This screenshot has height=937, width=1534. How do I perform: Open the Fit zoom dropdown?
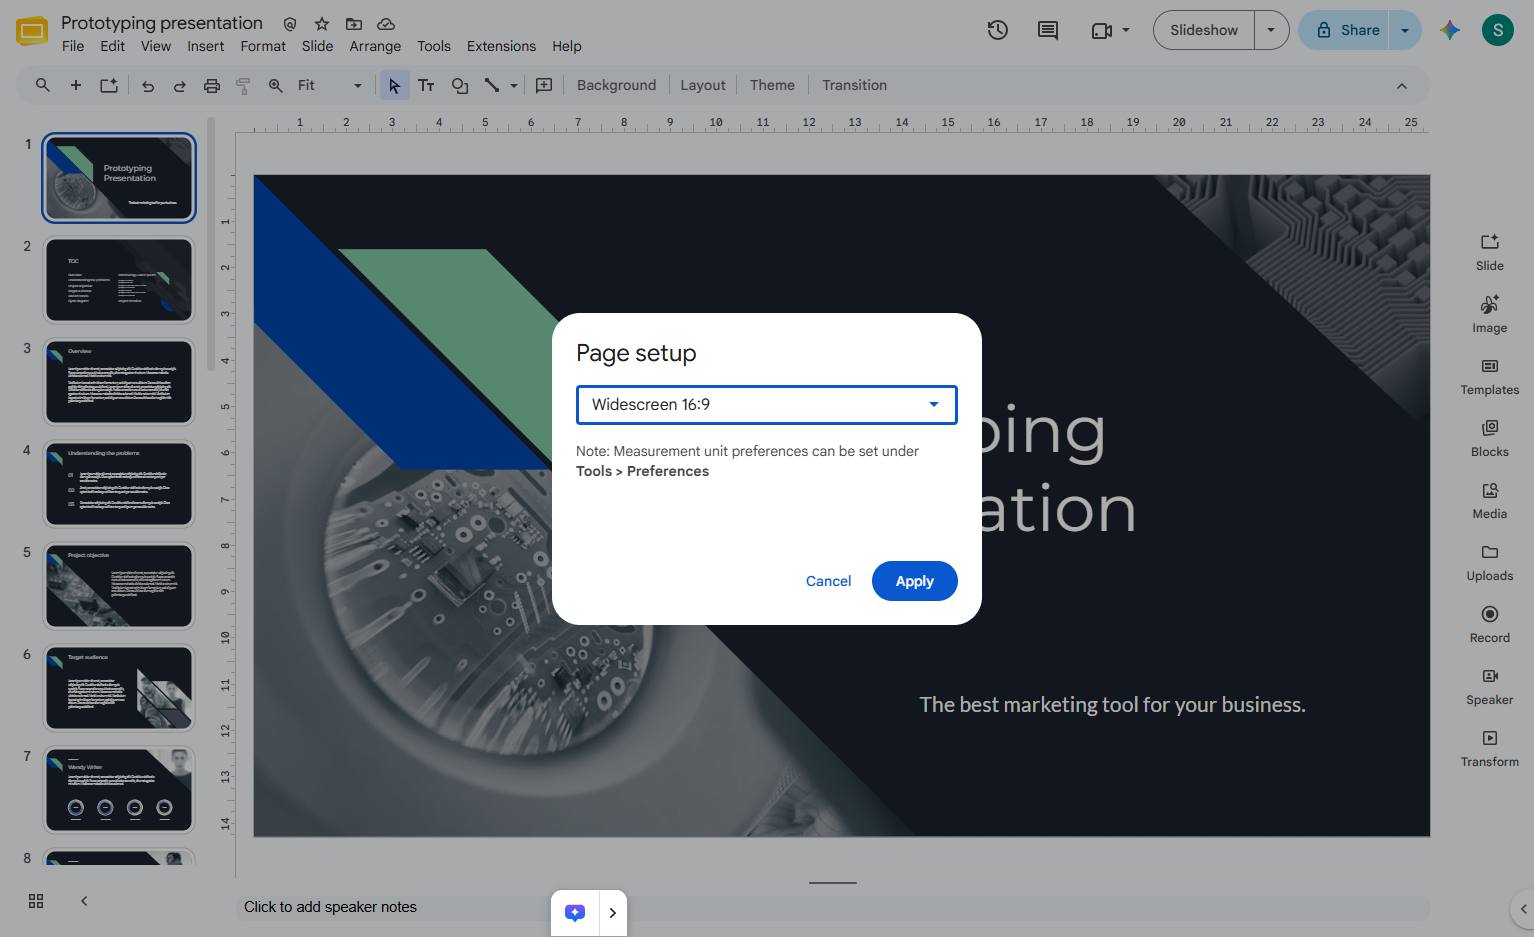point(330,86)
